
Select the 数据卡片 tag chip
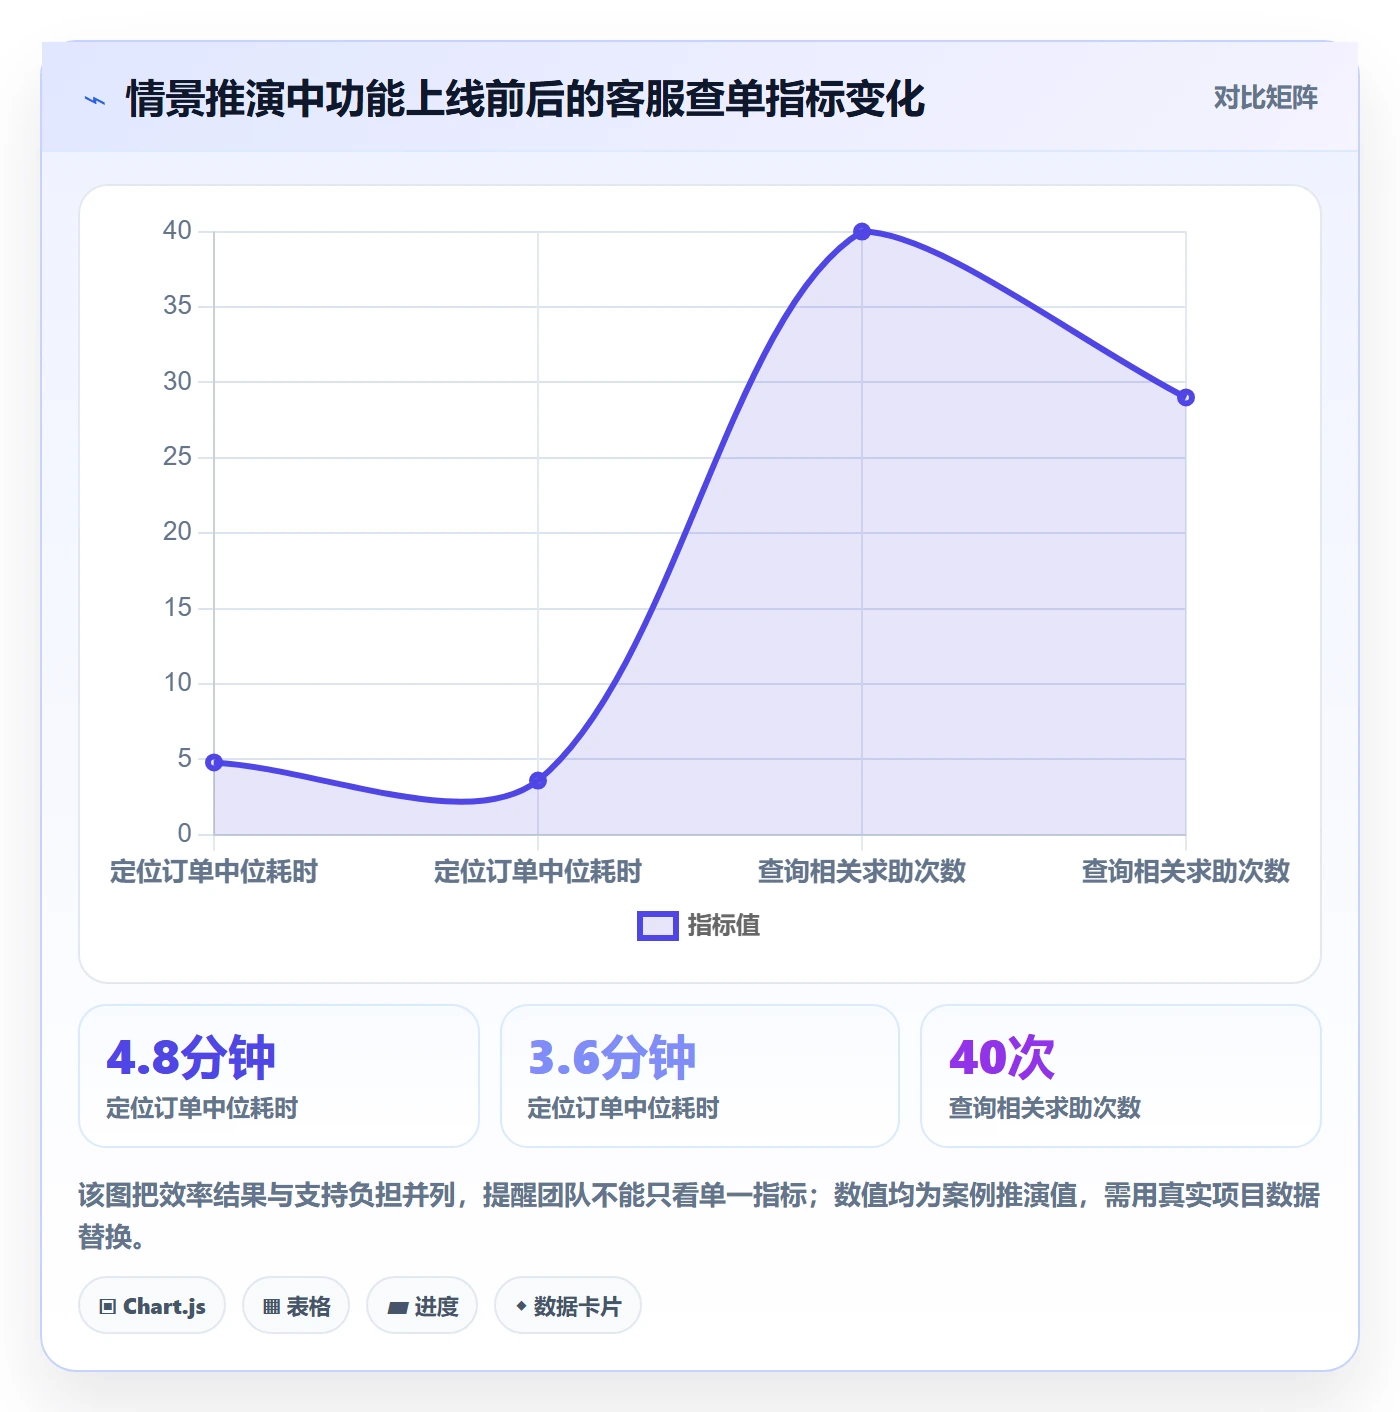click(x=568, y=1306)
